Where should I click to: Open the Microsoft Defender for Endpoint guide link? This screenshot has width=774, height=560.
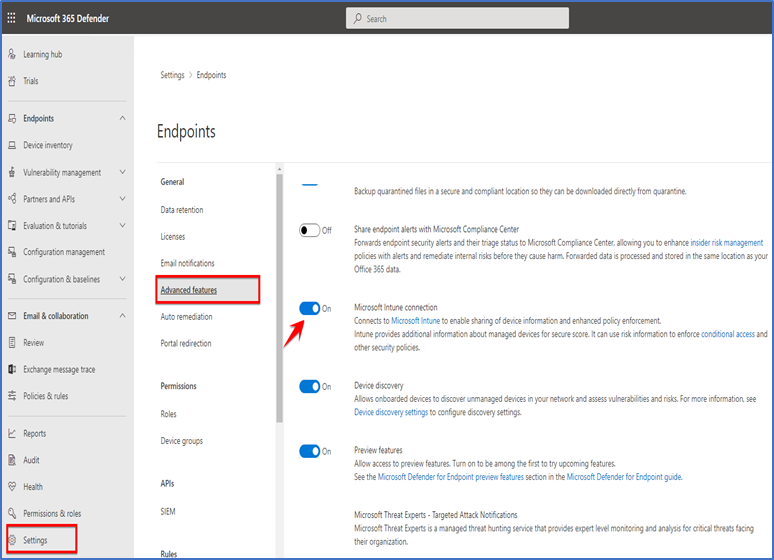[x=624, y=477]
